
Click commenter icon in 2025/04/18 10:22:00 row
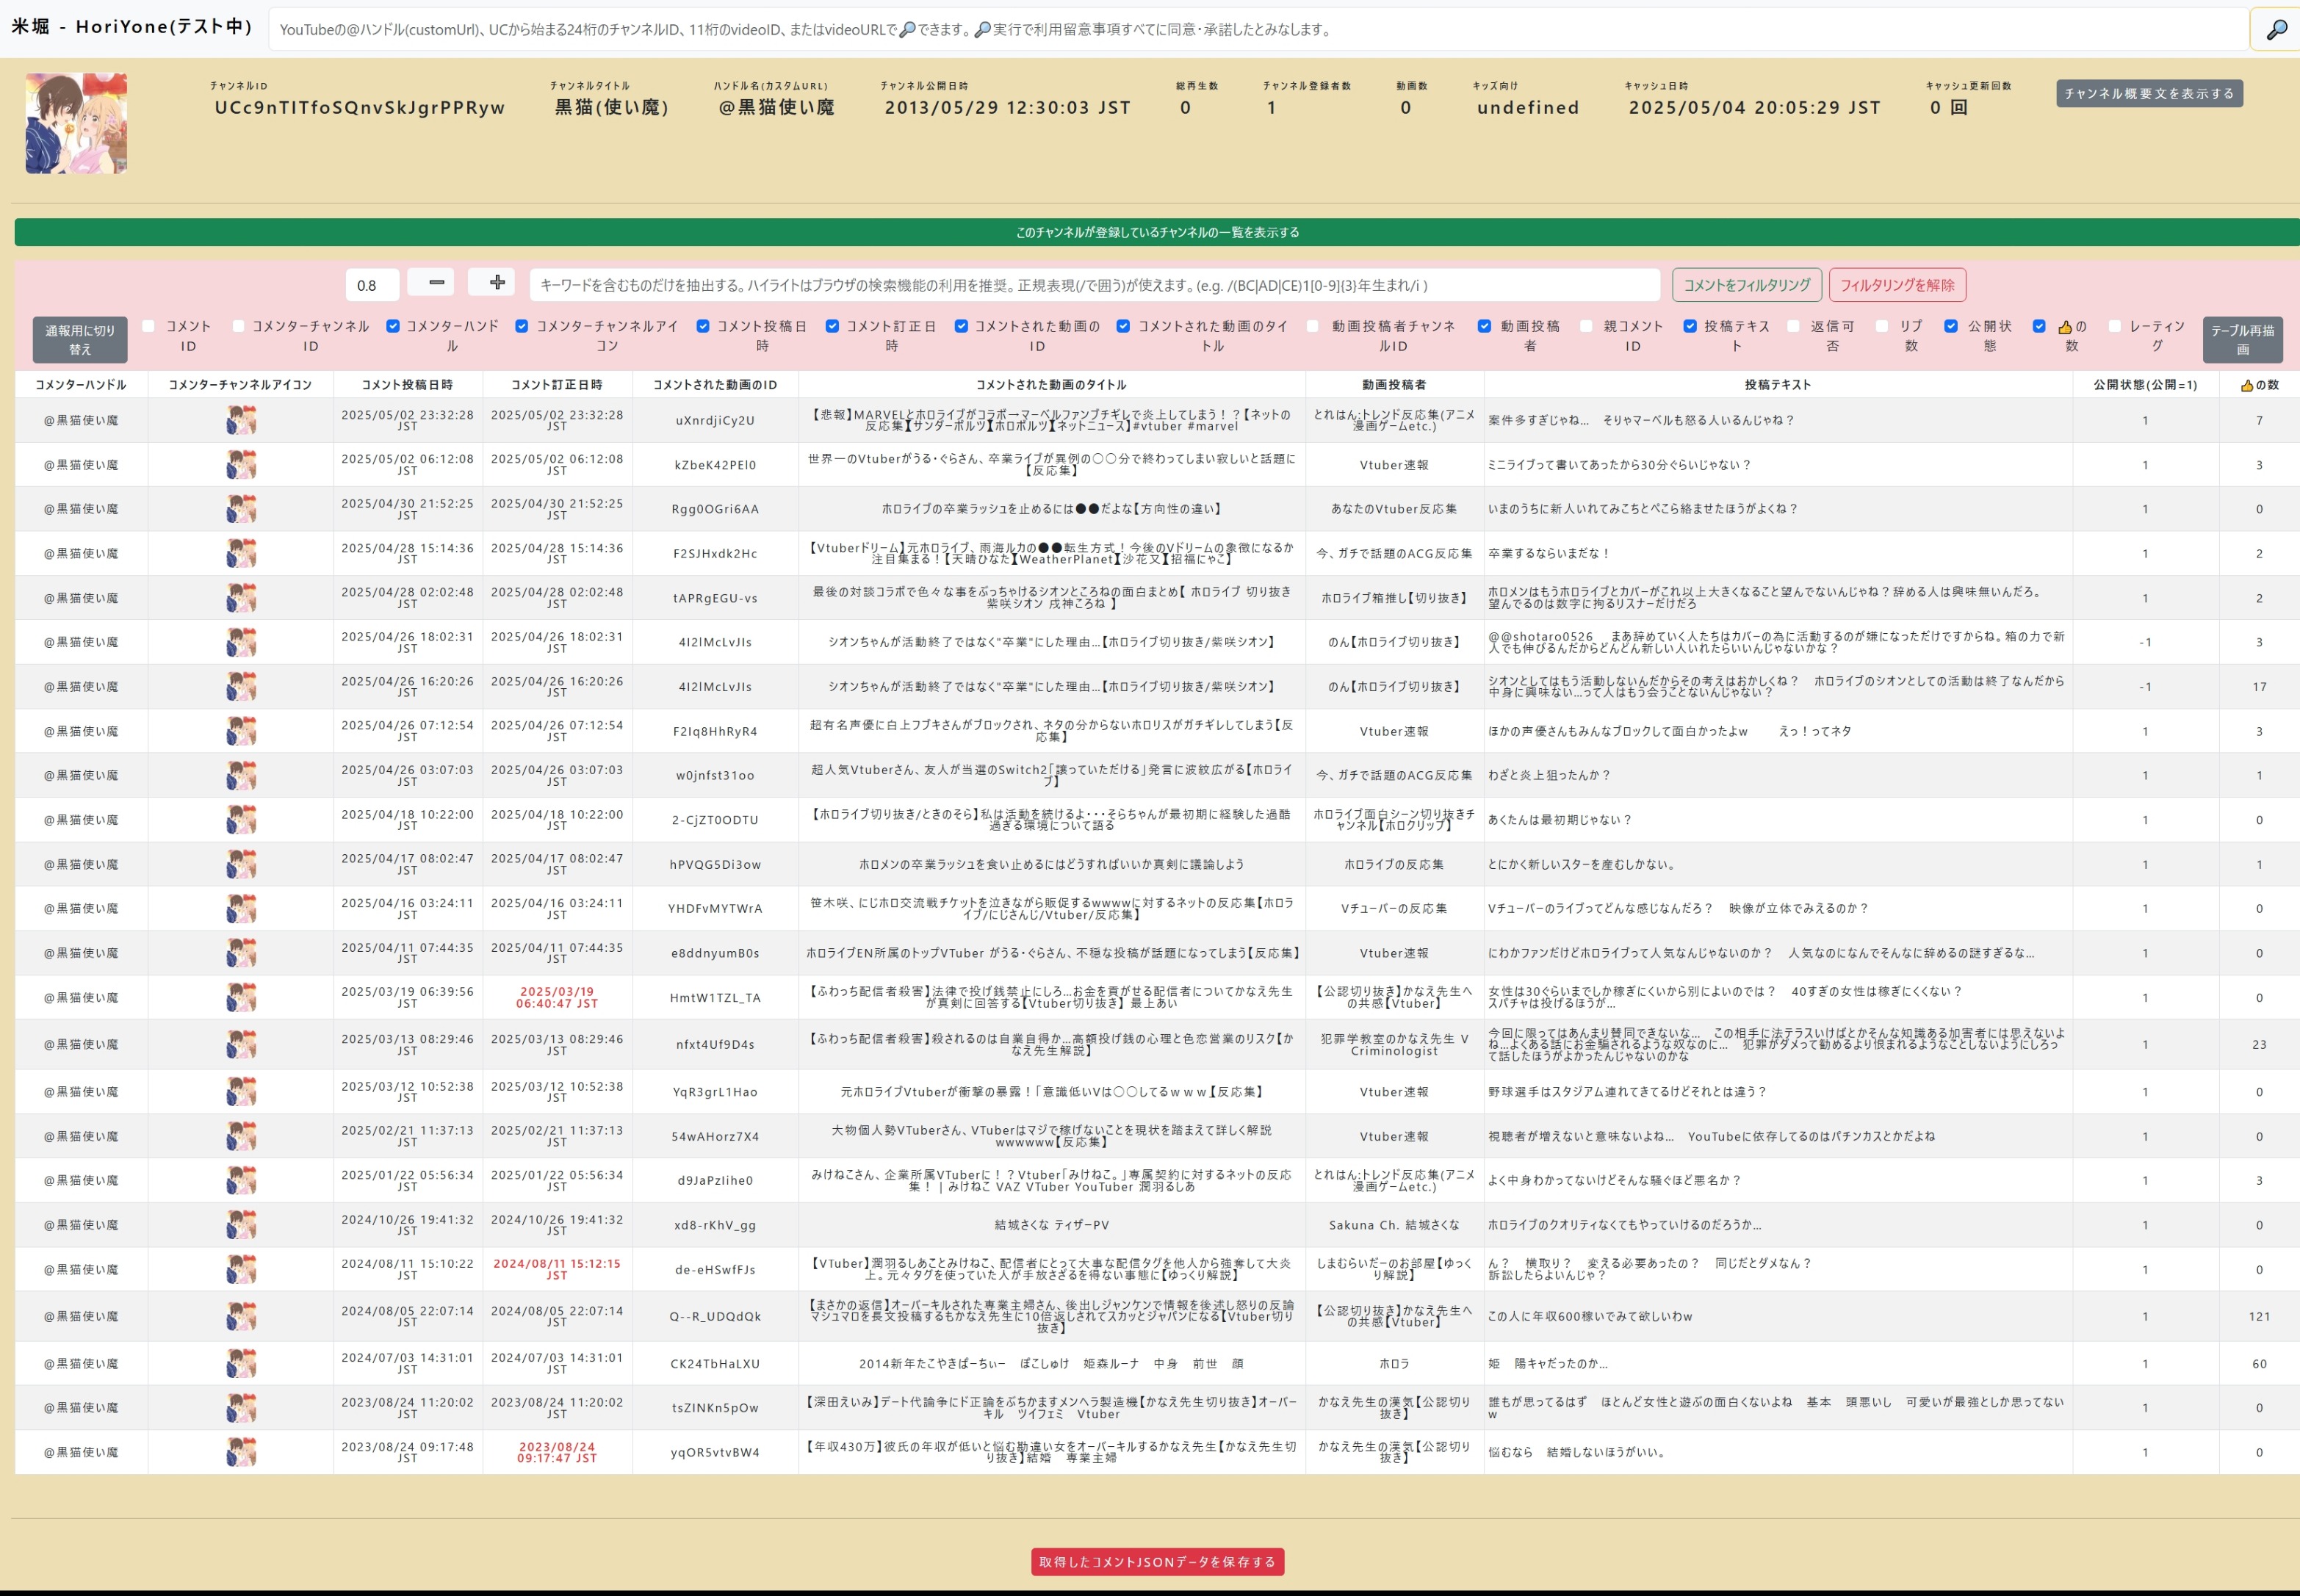pyautogui.click(x=241, y=820)
